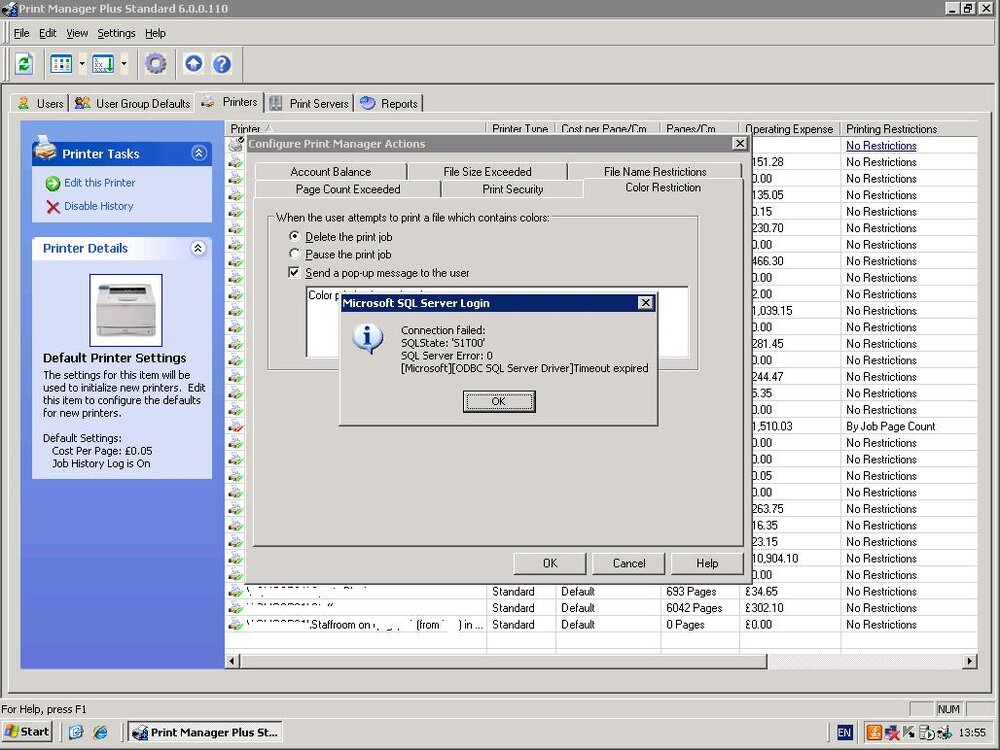Screen dimensions: 1000x750
Task: Switch to Page Count Exceeded tab
Action: click(348, 189)
